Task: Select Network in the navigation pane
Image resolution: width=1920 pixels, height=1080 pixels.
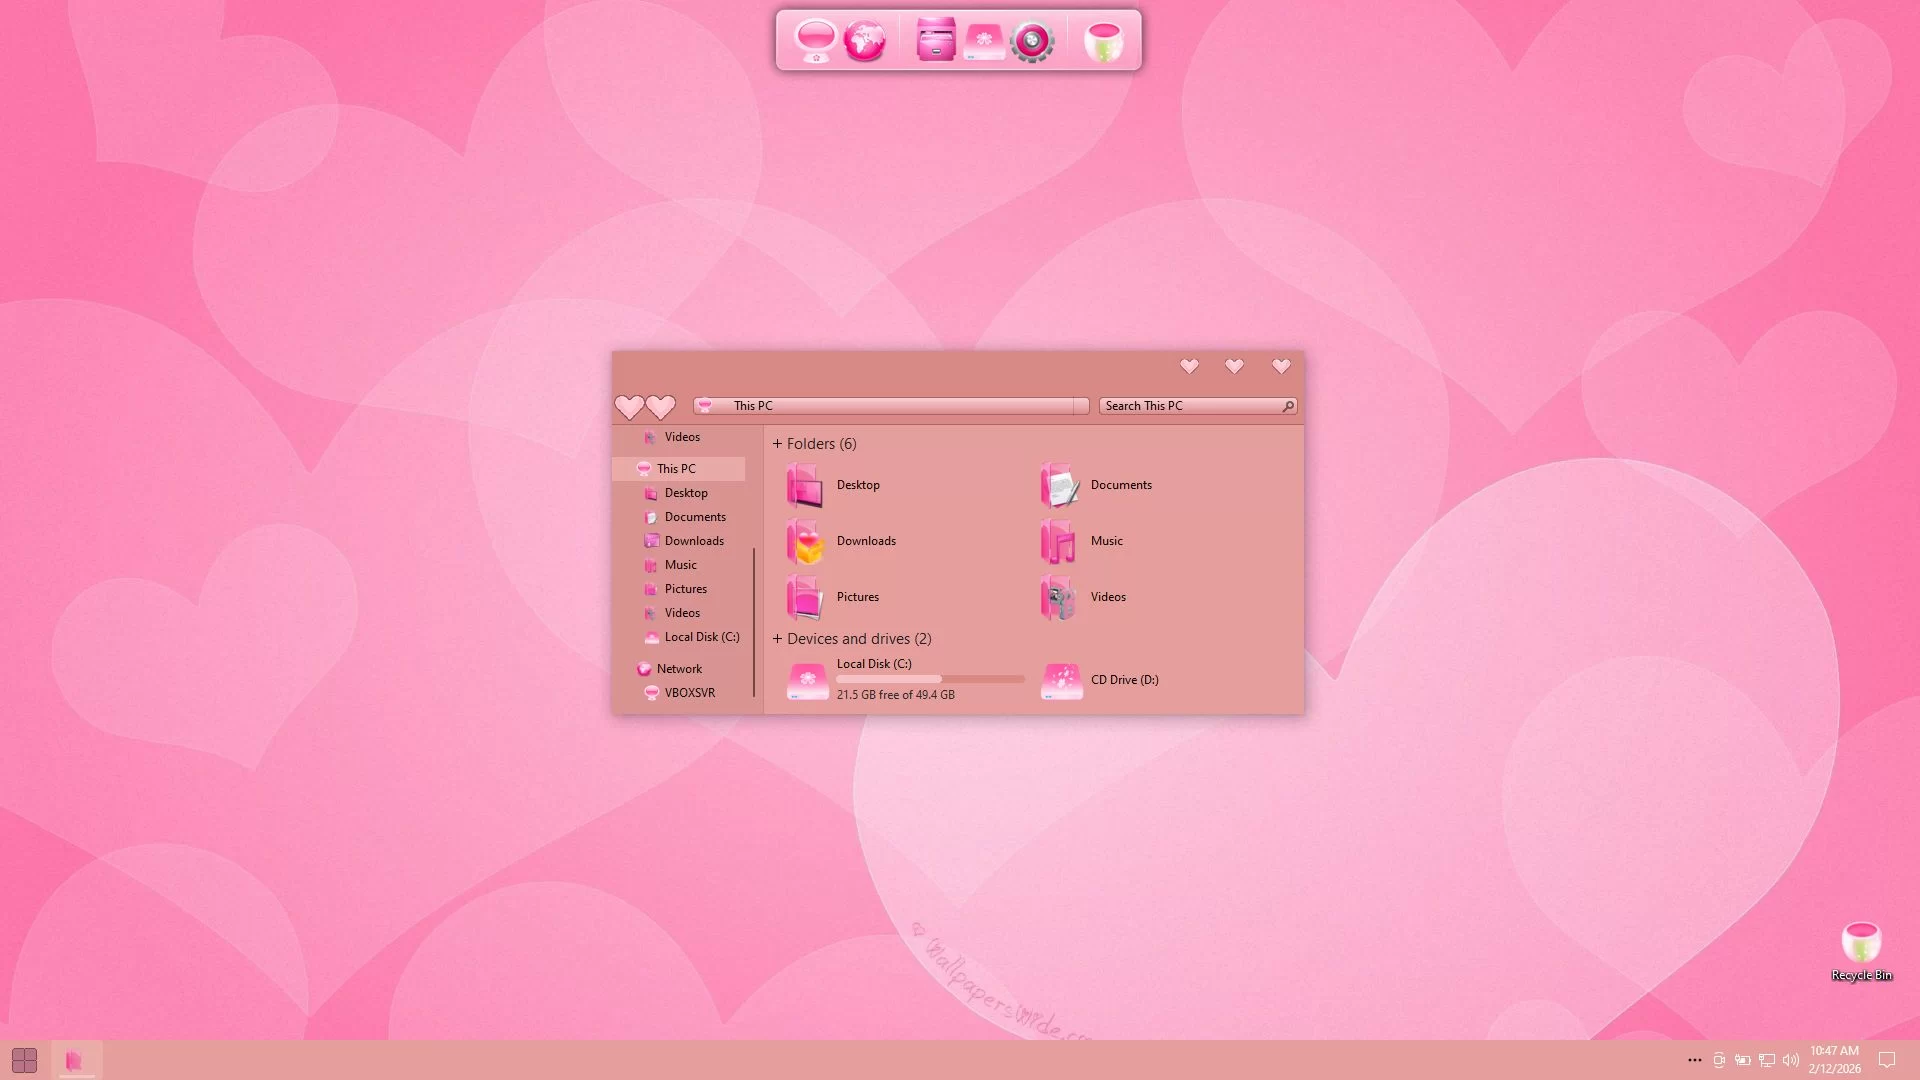Action: 679,669
